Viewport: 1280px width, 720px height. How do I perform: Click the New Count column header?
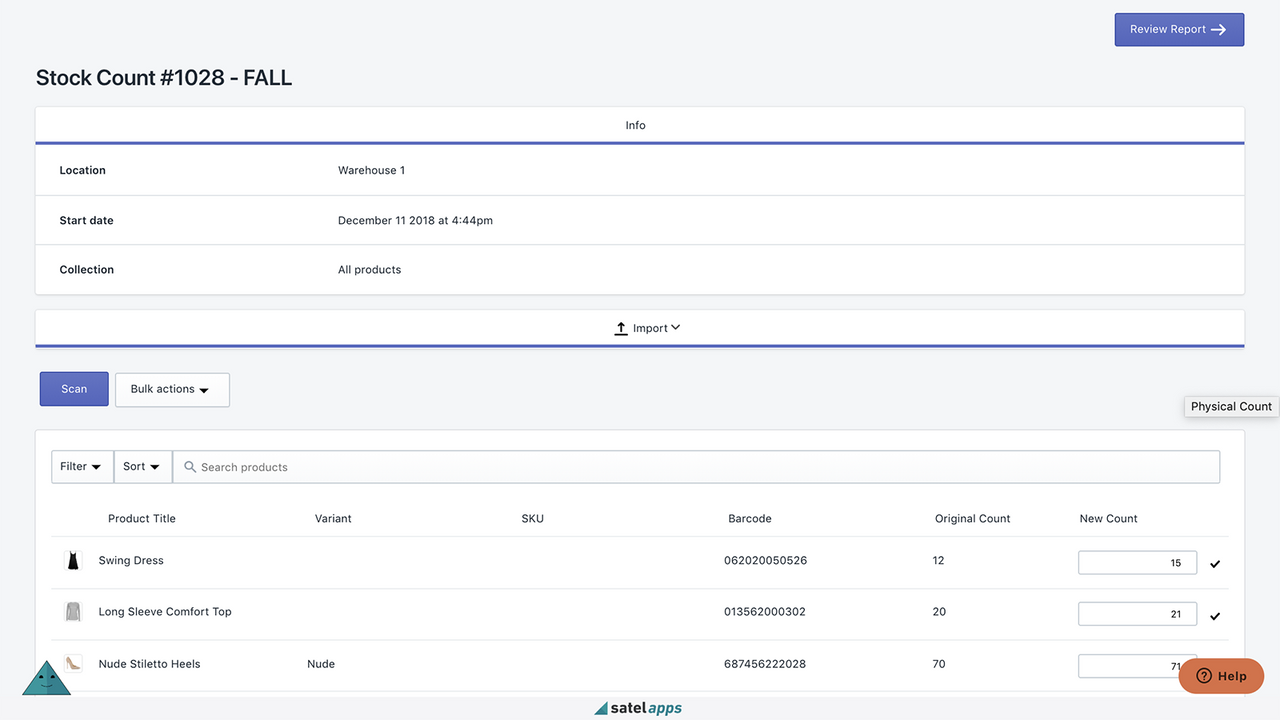tap(1109, 519)
